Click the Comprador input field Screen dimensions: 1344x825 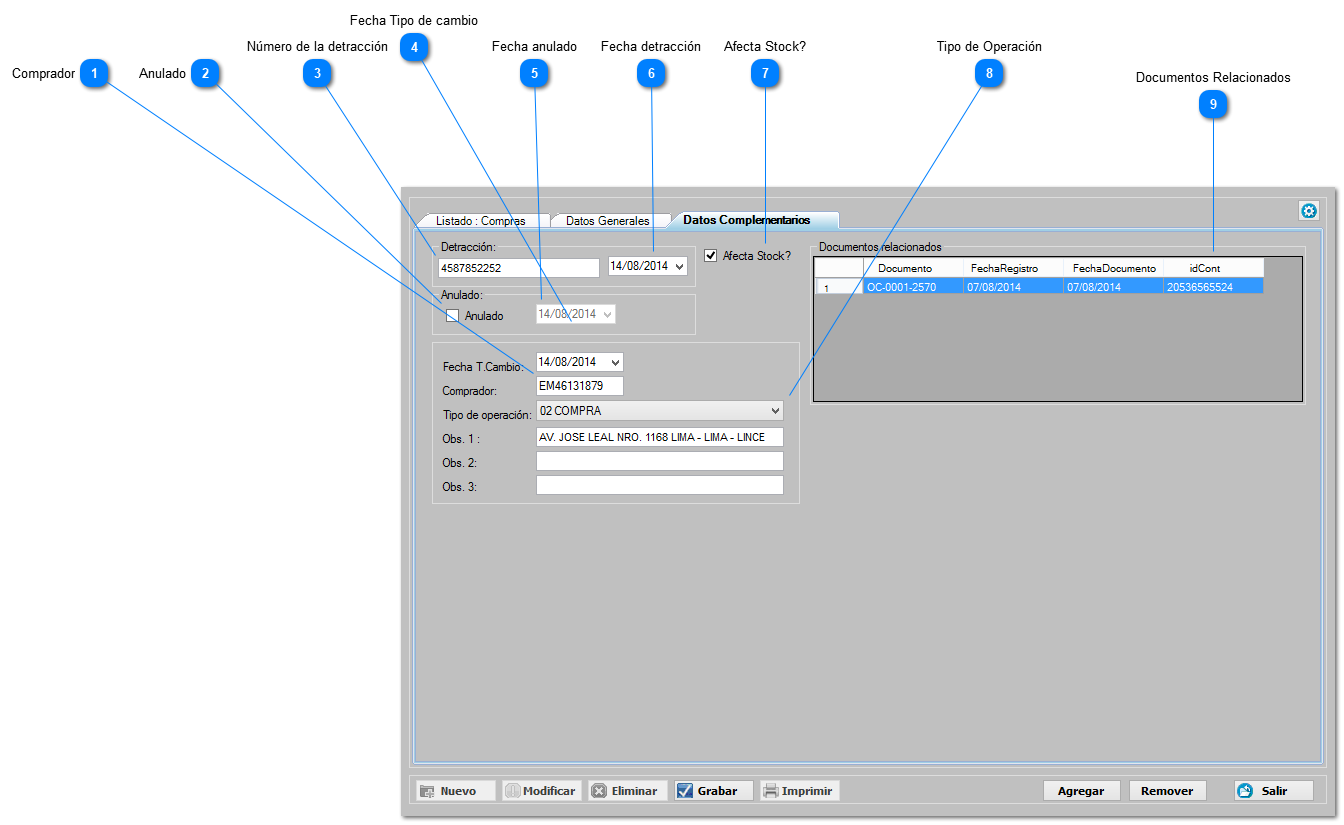[x=580, y=386]
